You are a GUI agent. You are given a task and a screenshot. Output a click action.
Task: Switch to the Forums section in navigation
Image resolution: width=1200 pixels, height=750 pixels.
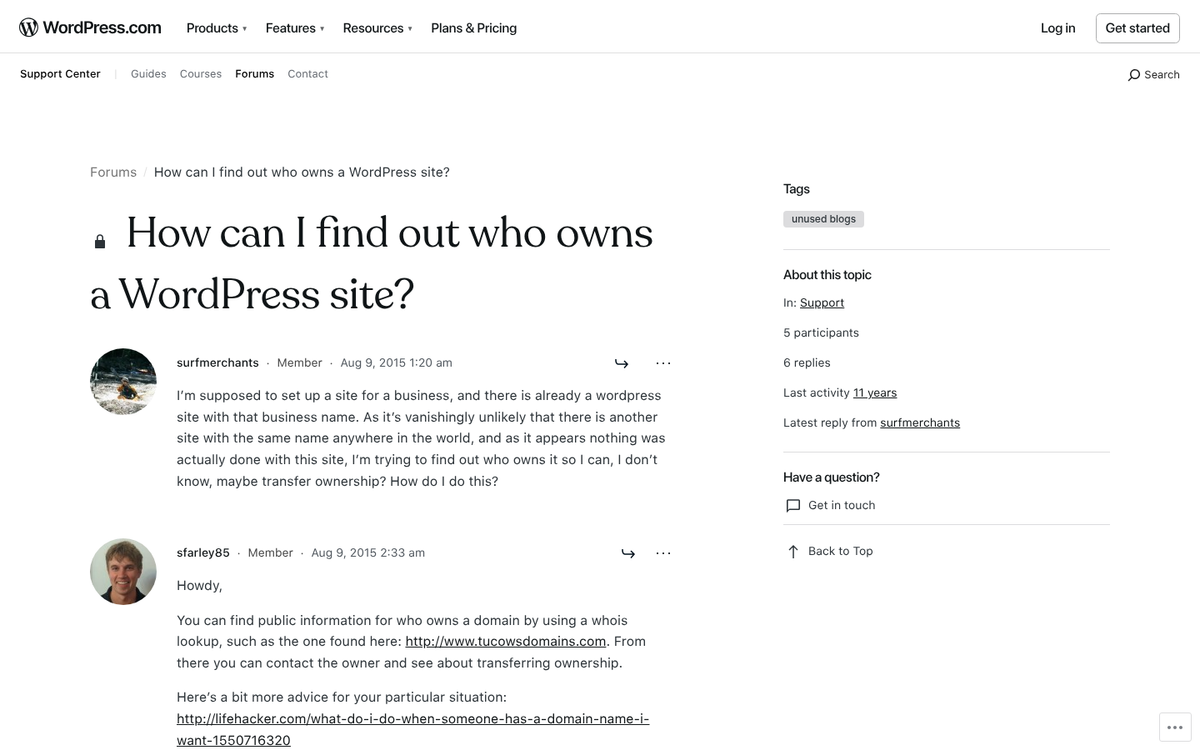click(254, 73)
